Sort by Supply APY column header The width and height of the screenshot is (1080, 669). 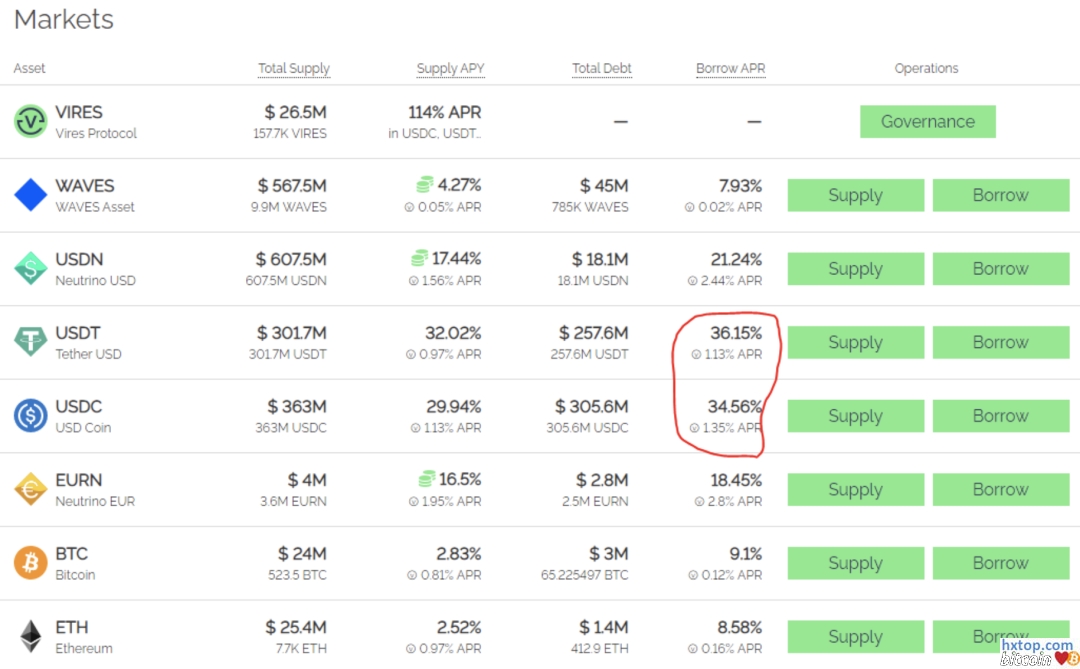coord(450,69)
